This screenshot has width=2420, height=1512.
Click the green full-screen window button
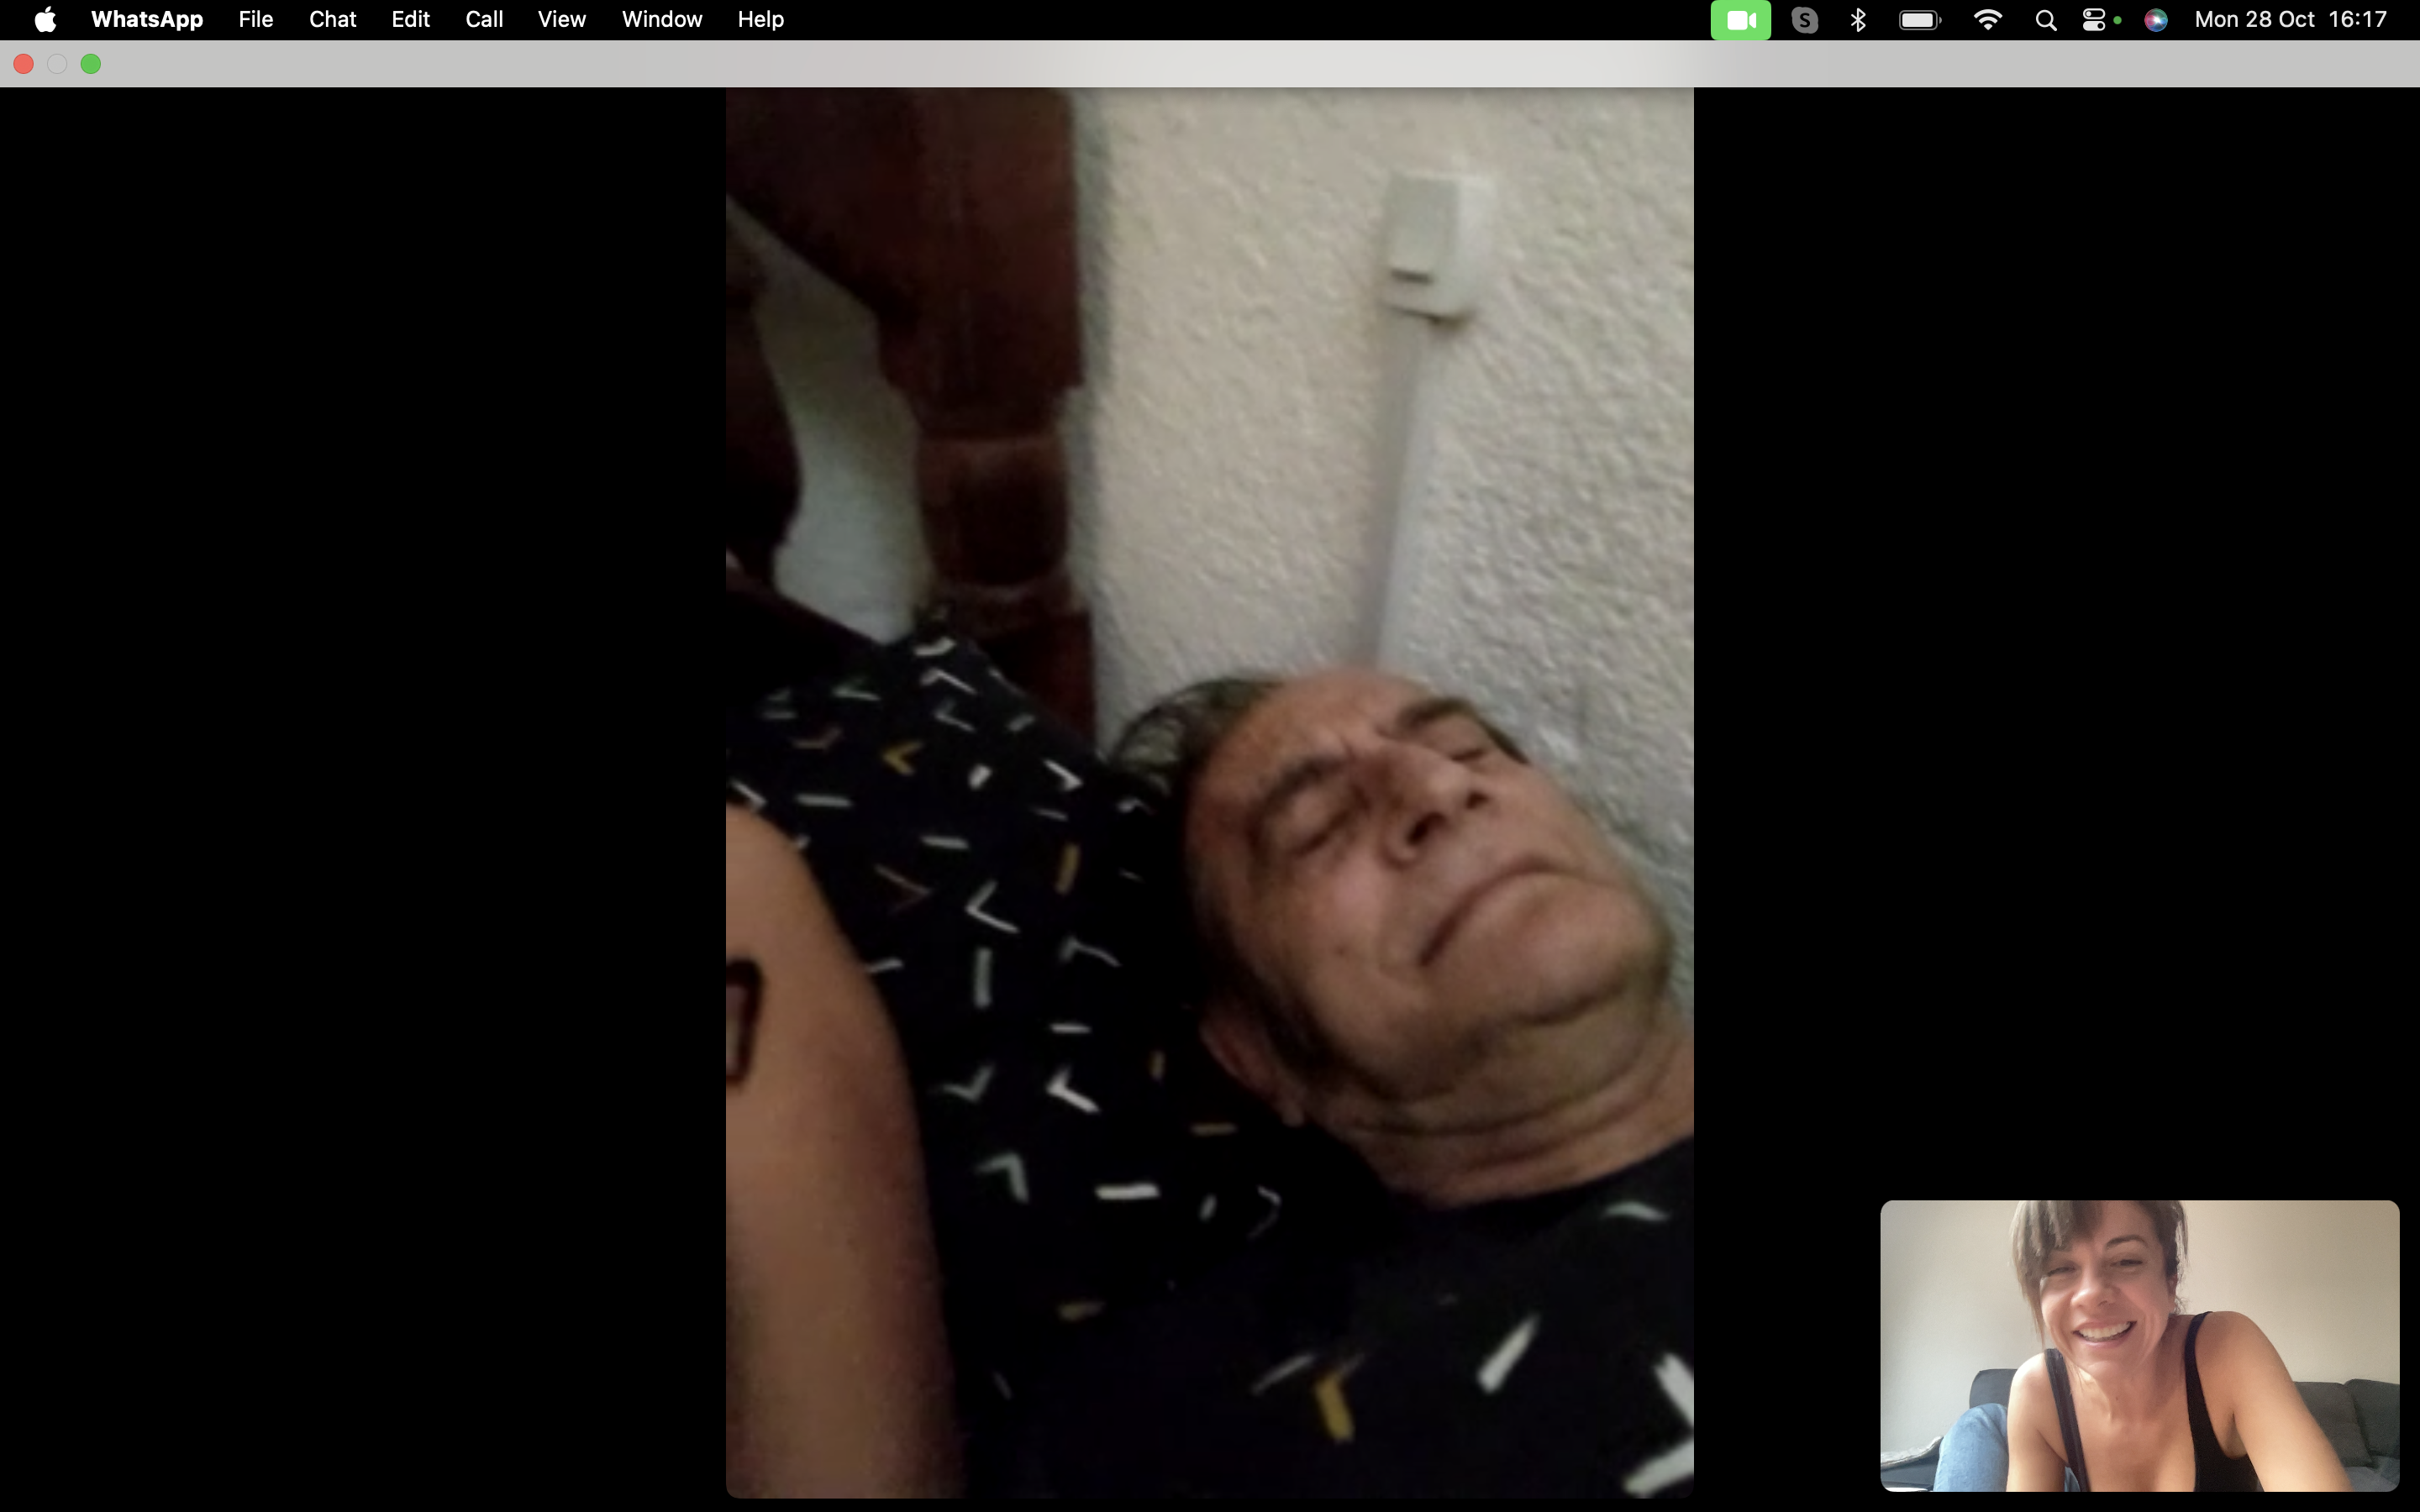point(91,64)
